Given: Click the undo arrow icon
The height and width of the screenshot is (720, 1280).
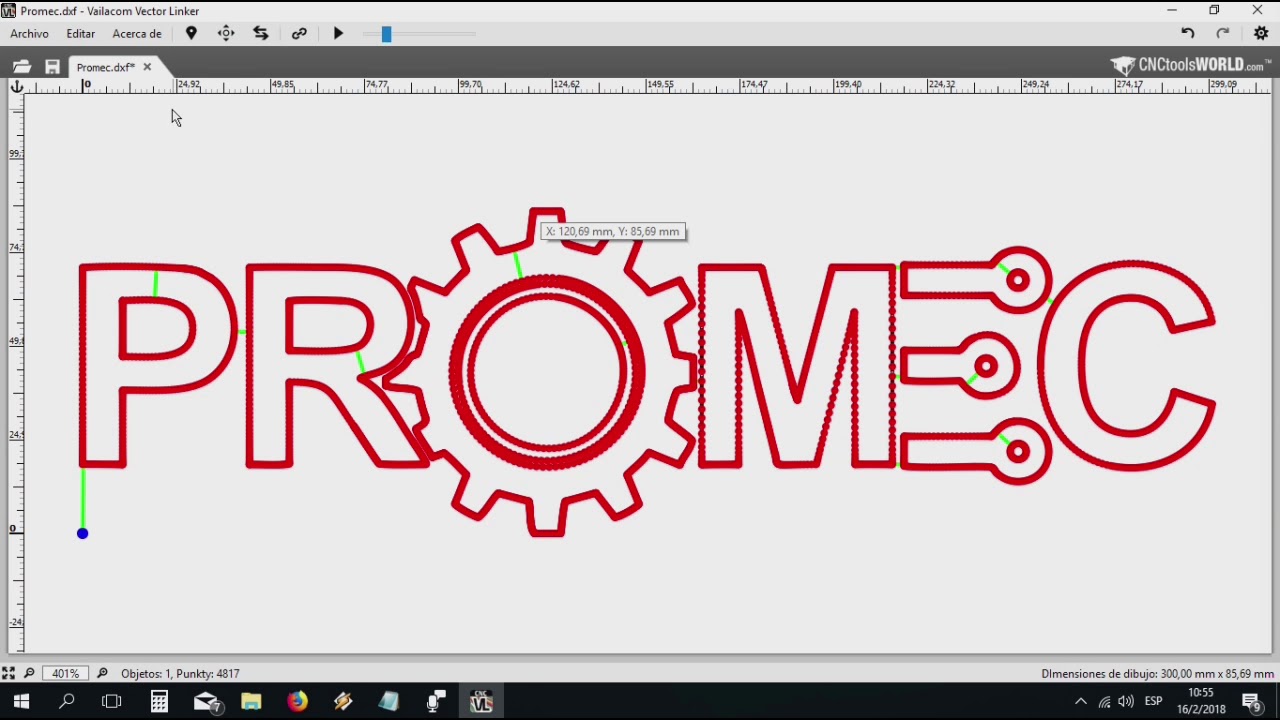Looking at the screenshot, I should pos(1187,33).
